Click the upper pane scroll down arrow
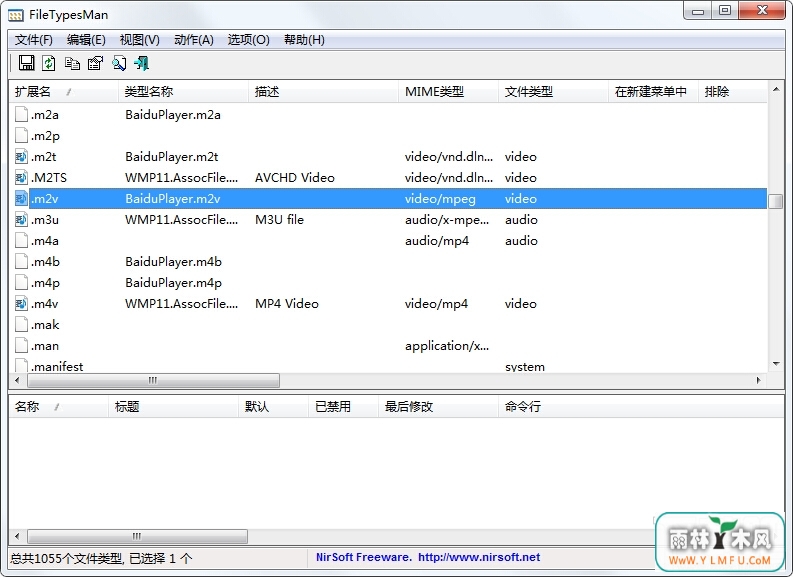This screenshot has width=793, height=577. [x=776, y=364]
